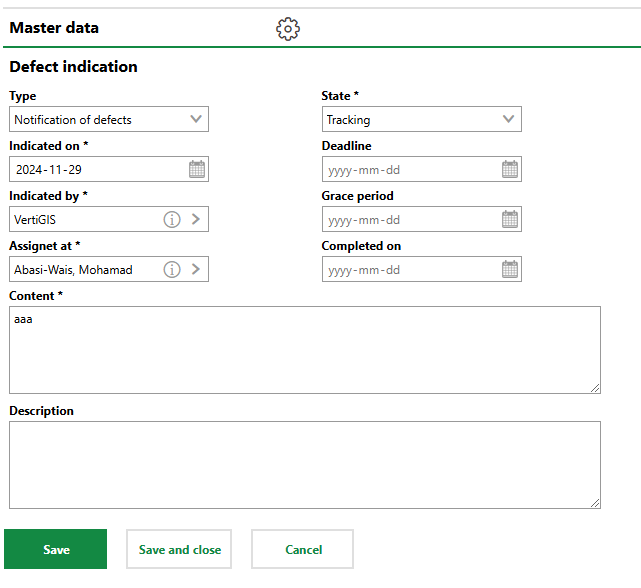Expand the Type dropdown
This screenshot has height=588, width=641.
(x=196, y=120)
